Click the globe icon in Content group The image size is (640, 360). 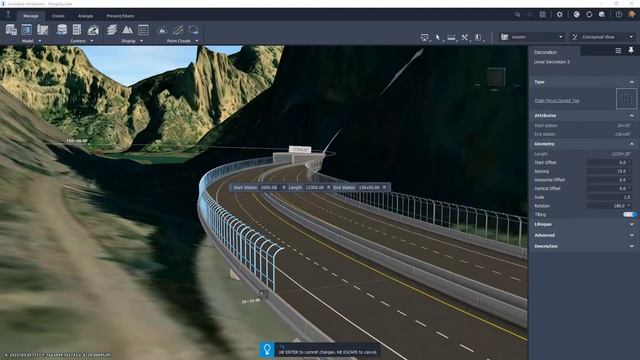coord(93,30)
